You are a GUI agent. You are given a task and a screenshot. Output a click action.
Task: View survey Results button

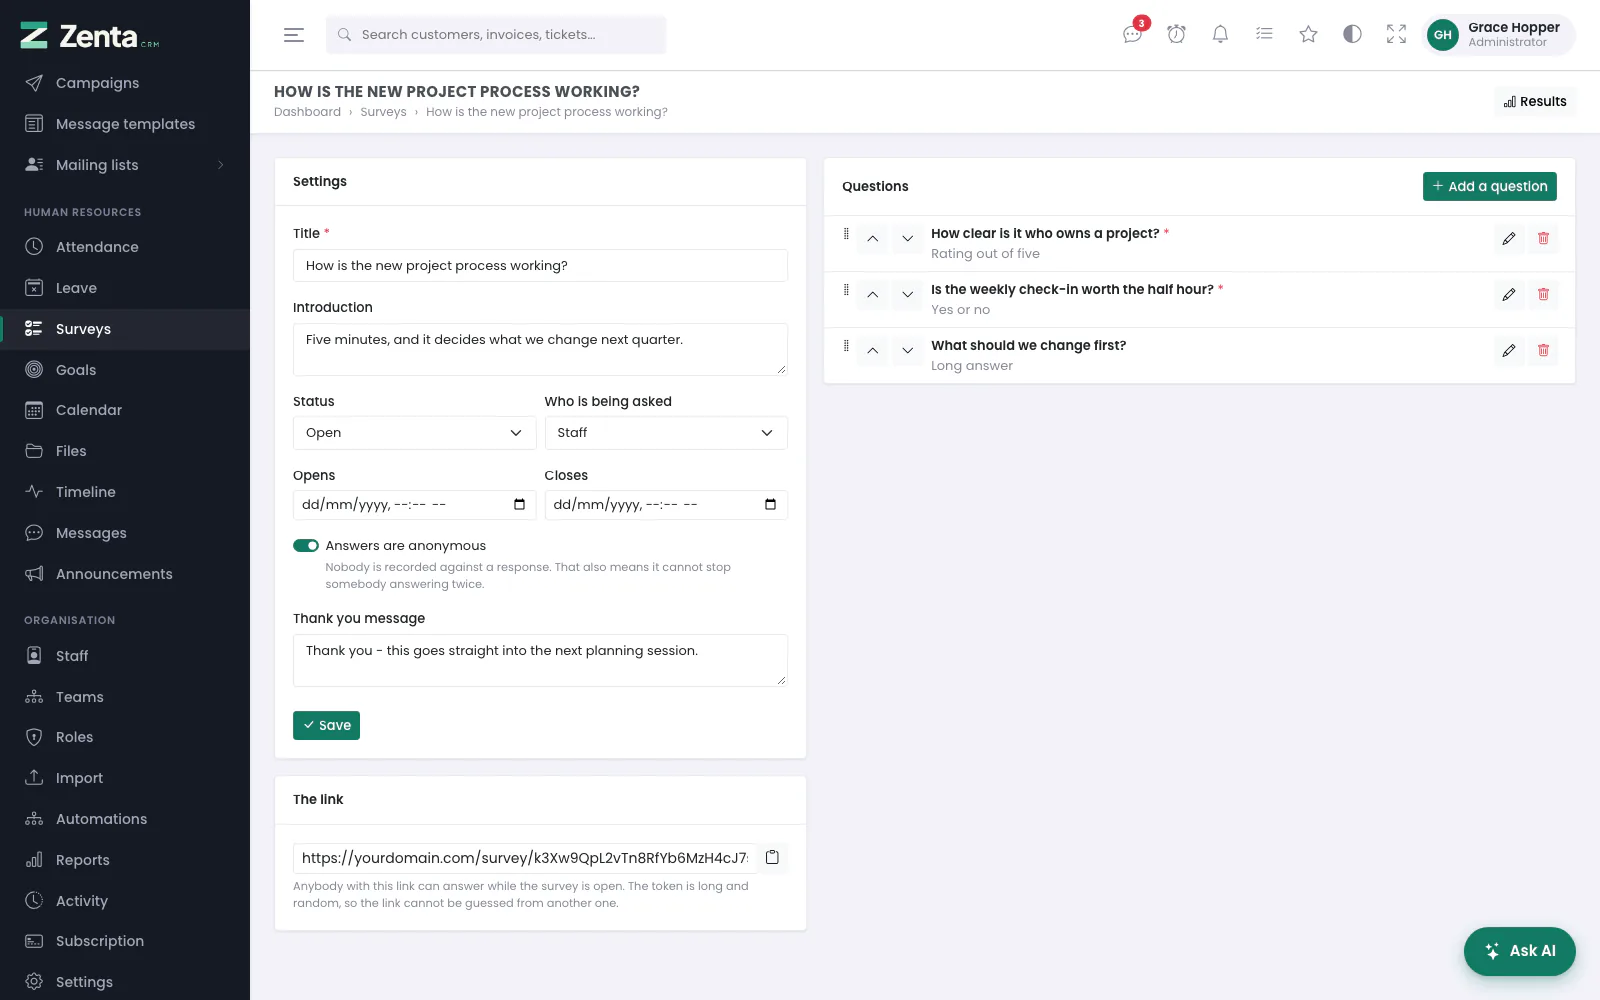(1535, 101)
